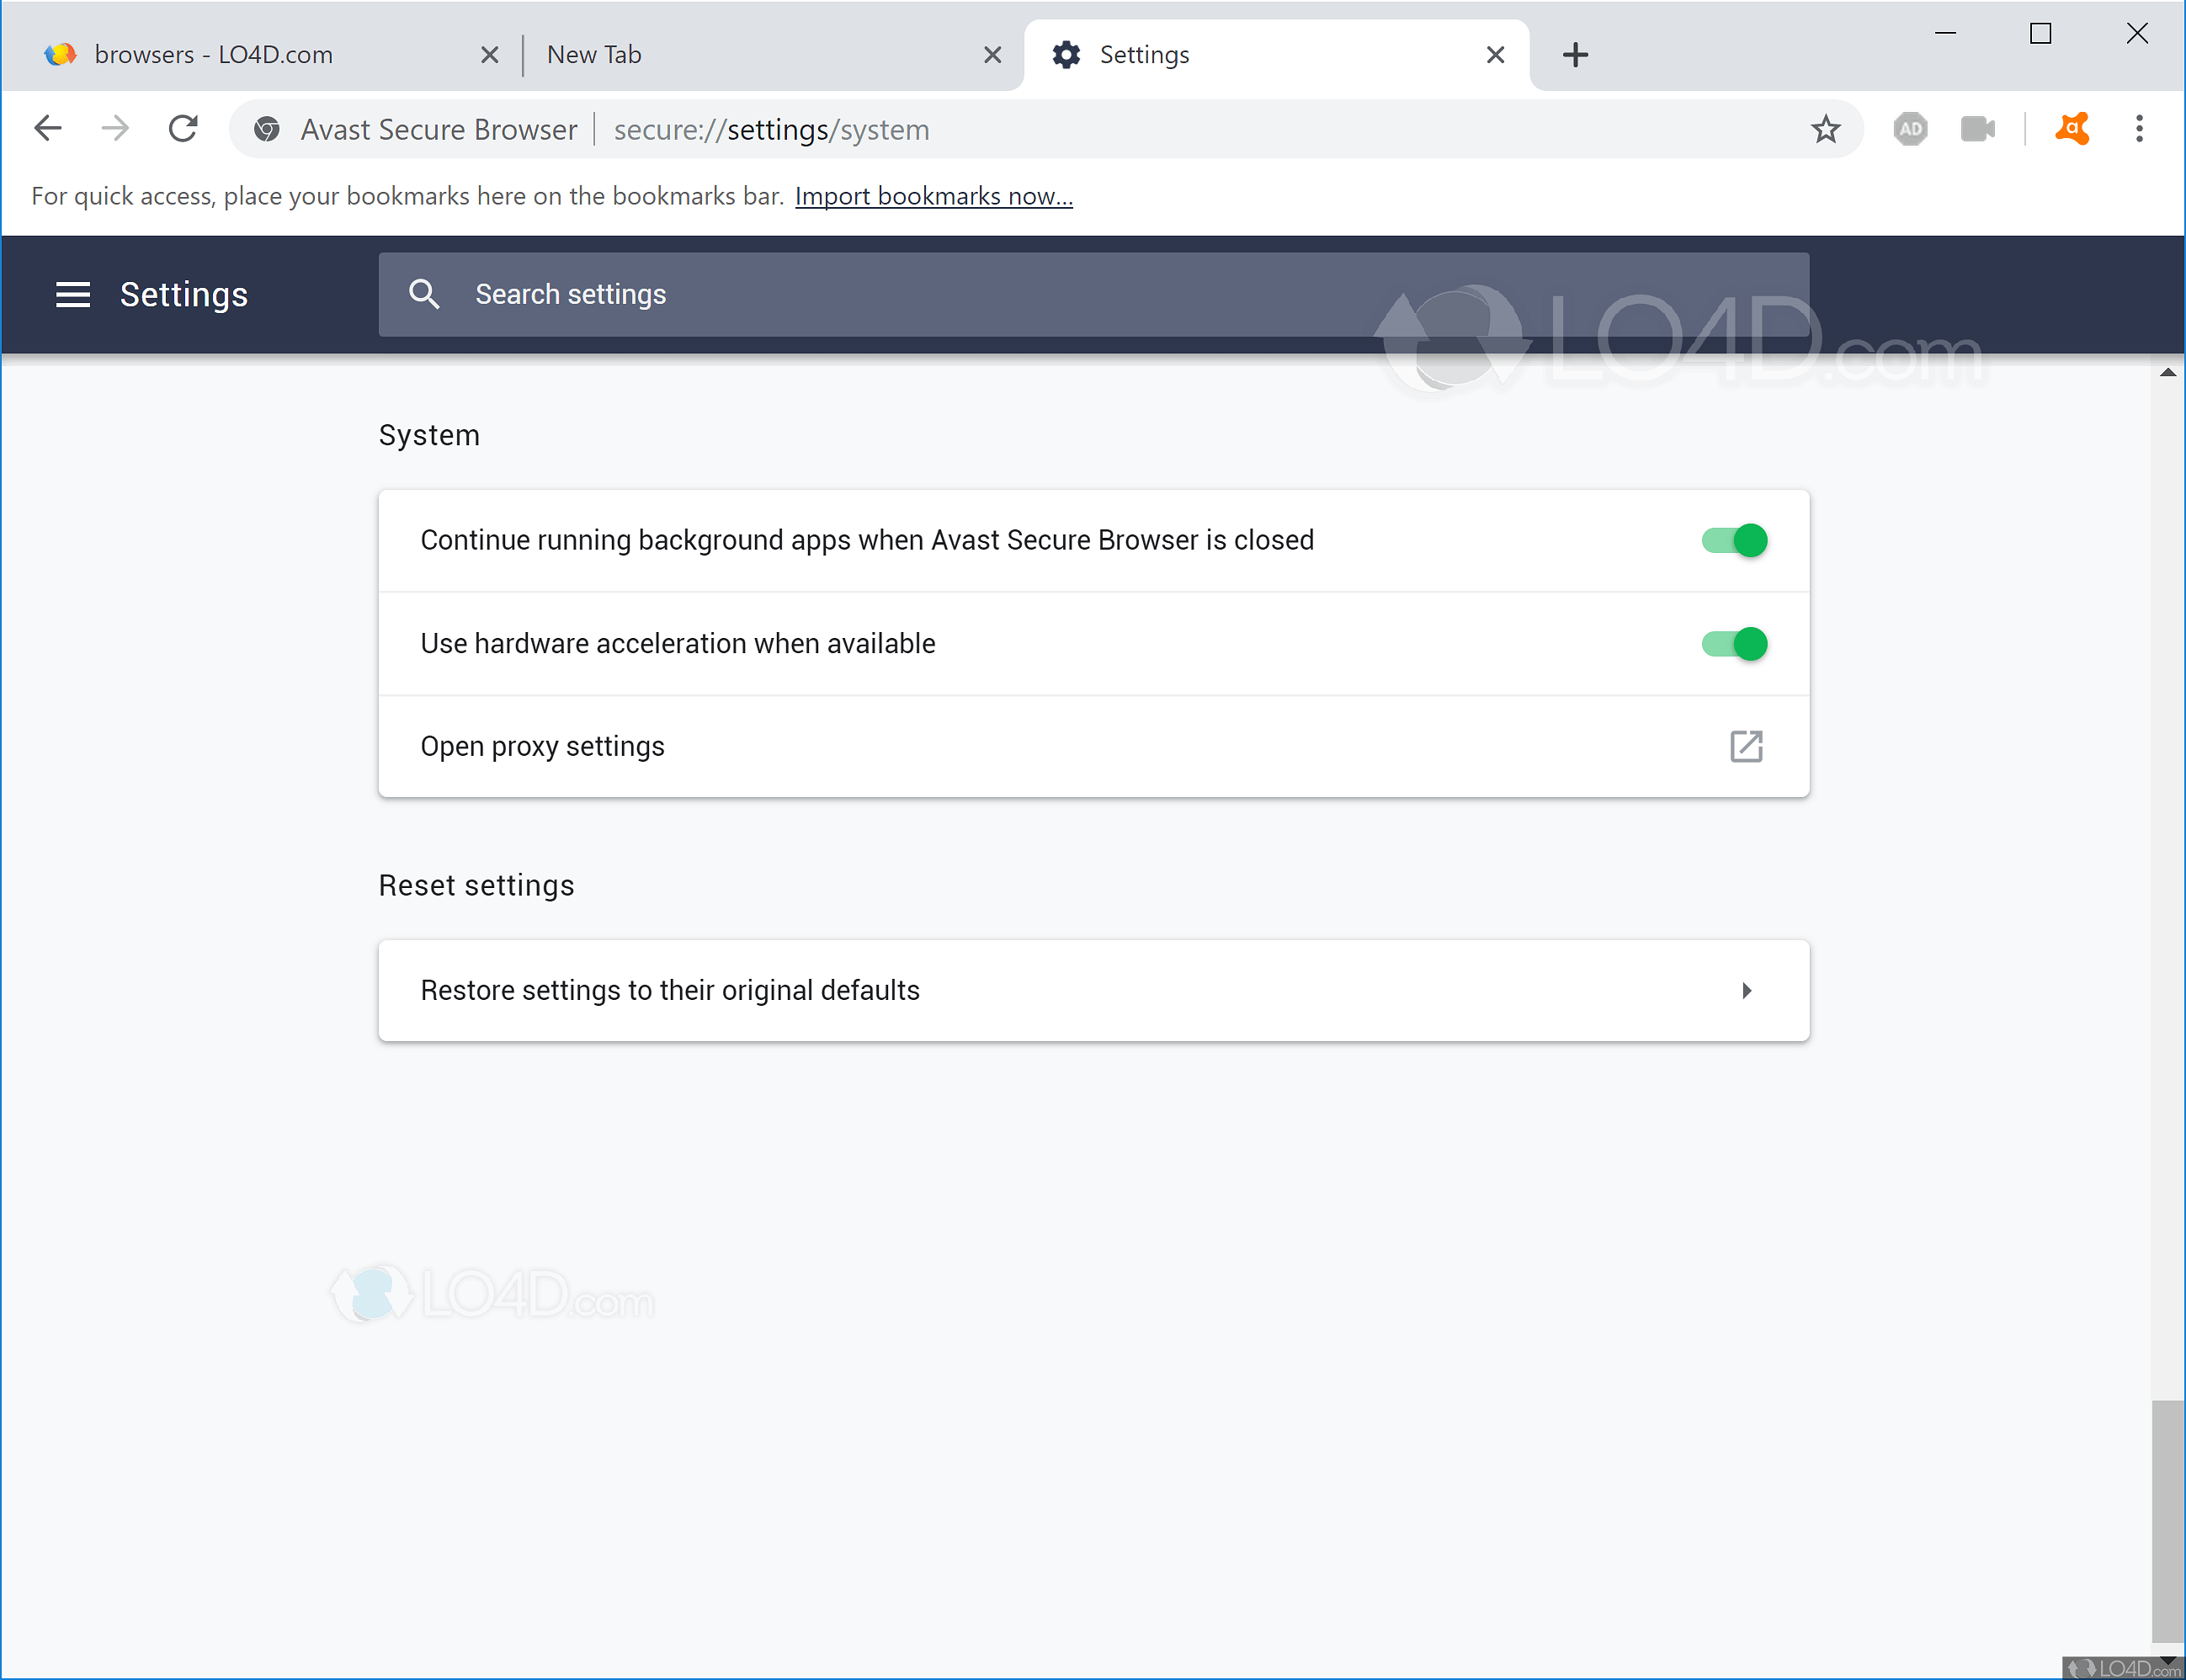Disable continue running background apps toggle

tap(1734, 540)
